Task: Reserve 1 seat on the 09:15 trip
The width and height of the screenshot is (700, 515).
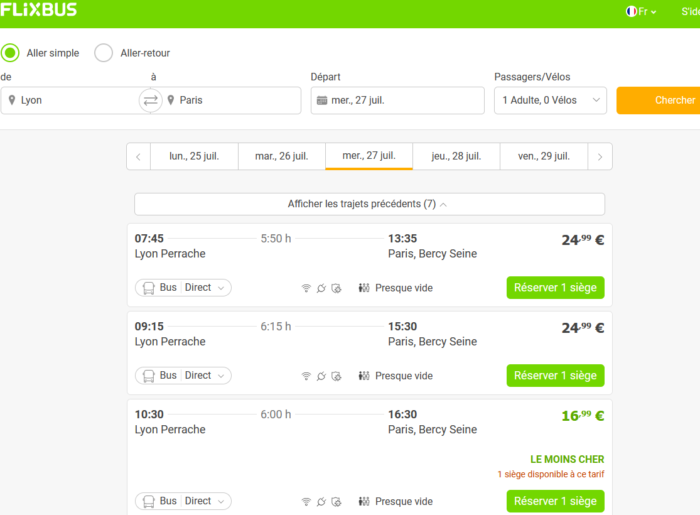Action: (x=555, y=376)
